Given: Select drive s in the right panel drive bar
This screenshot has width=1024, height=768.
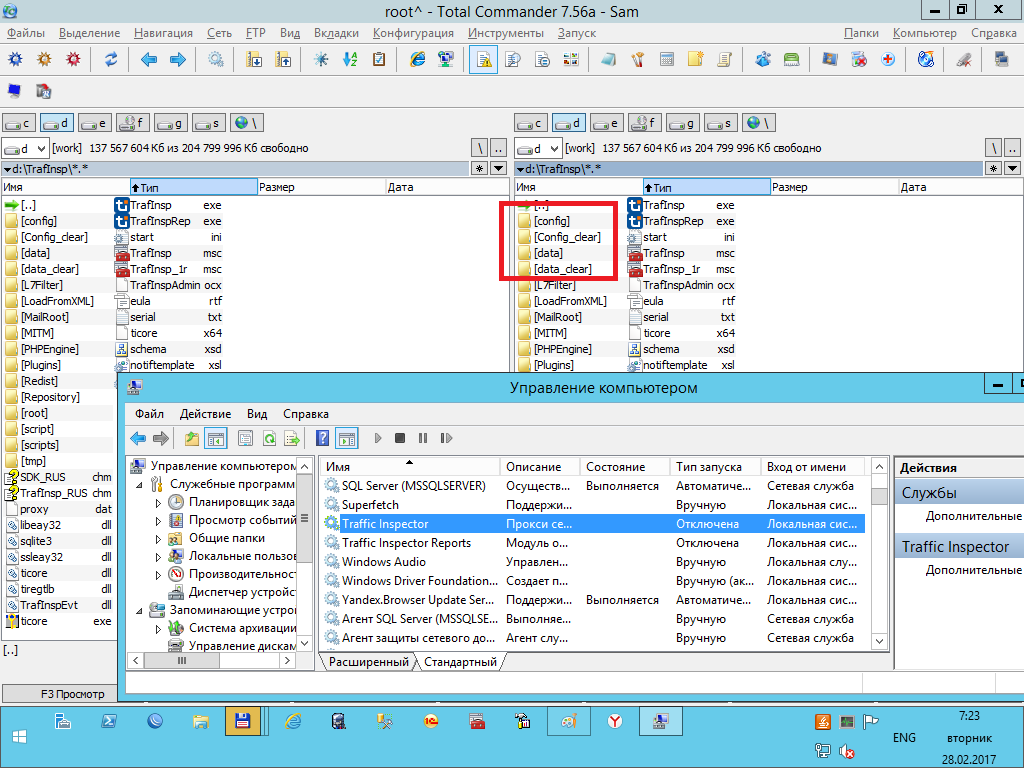Looking at the screenshot, I should tap(721, 123).
